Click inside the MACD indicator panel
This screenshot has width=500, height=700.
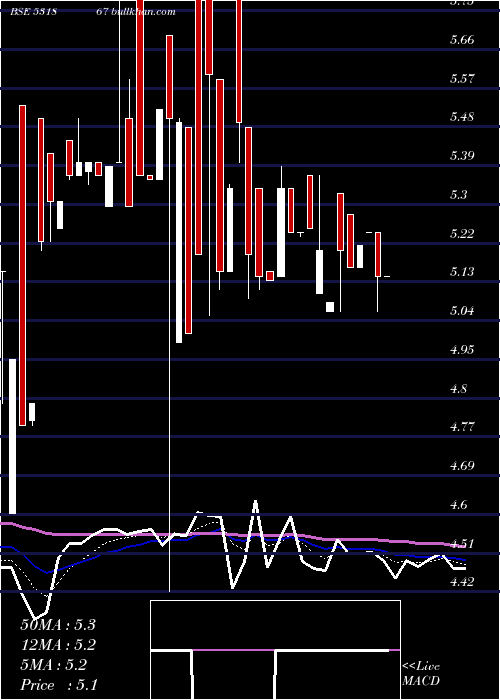pyautogui.click(x=275, y=650)
